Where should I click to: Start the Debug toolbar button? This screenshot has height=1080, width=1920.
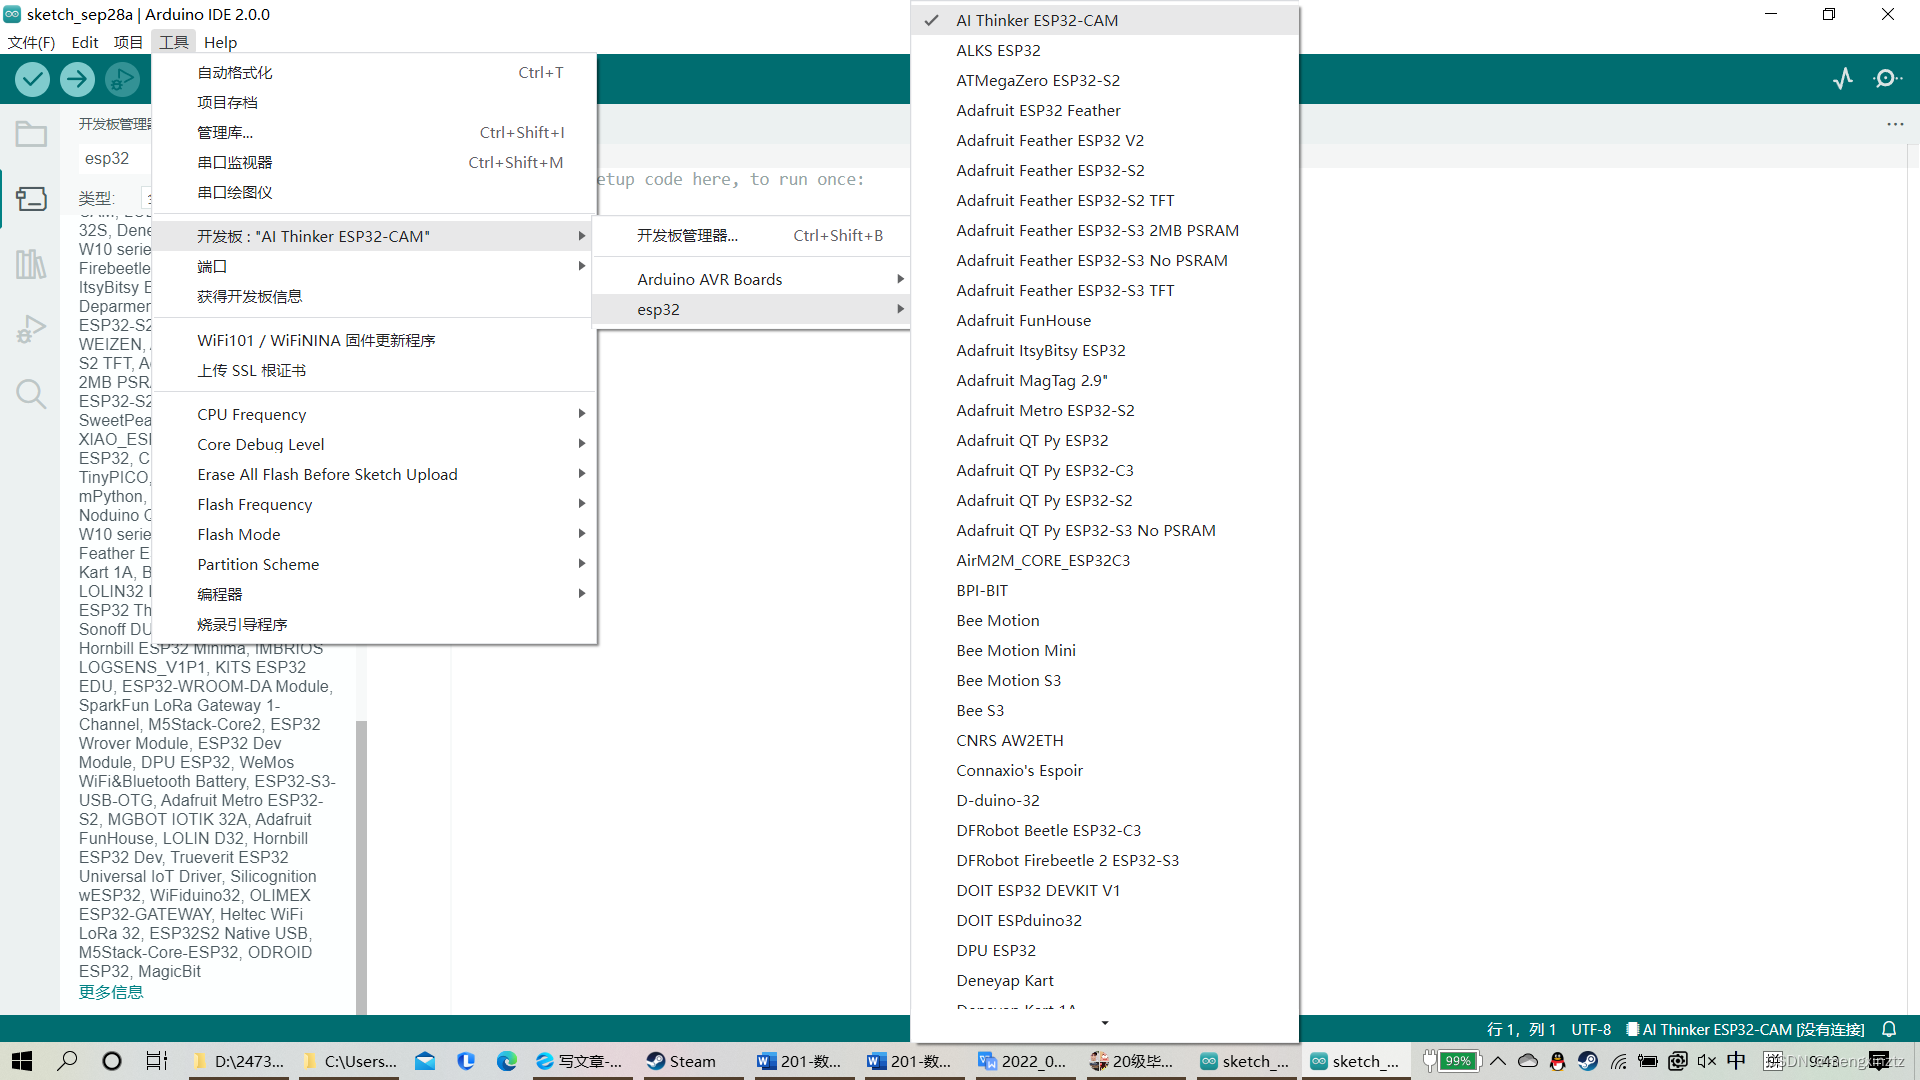[122, 78]
